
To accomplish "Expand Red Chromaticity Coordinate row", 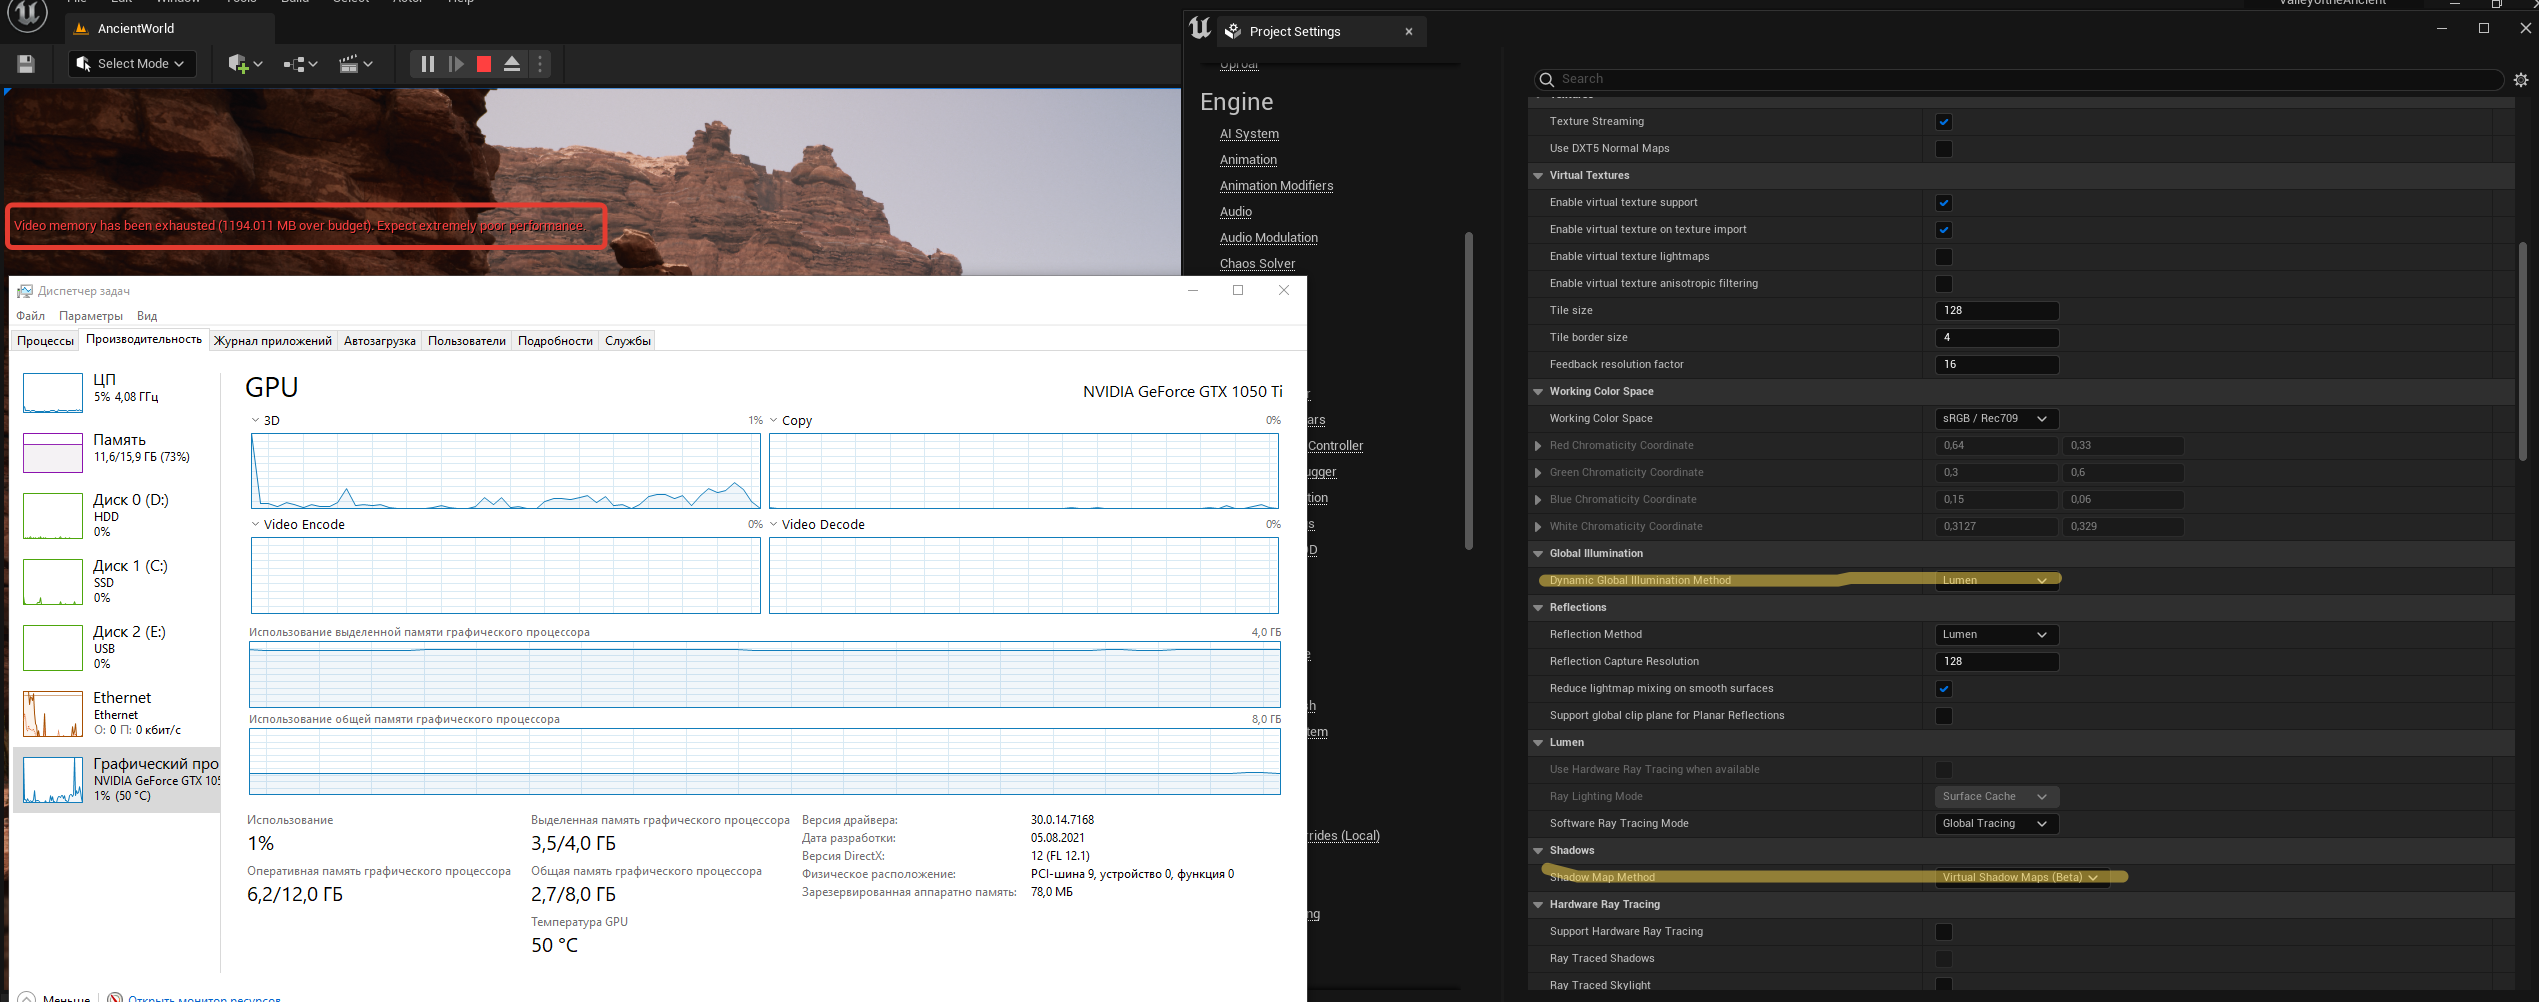I will pyautogui.click(x=1538, y=446).
